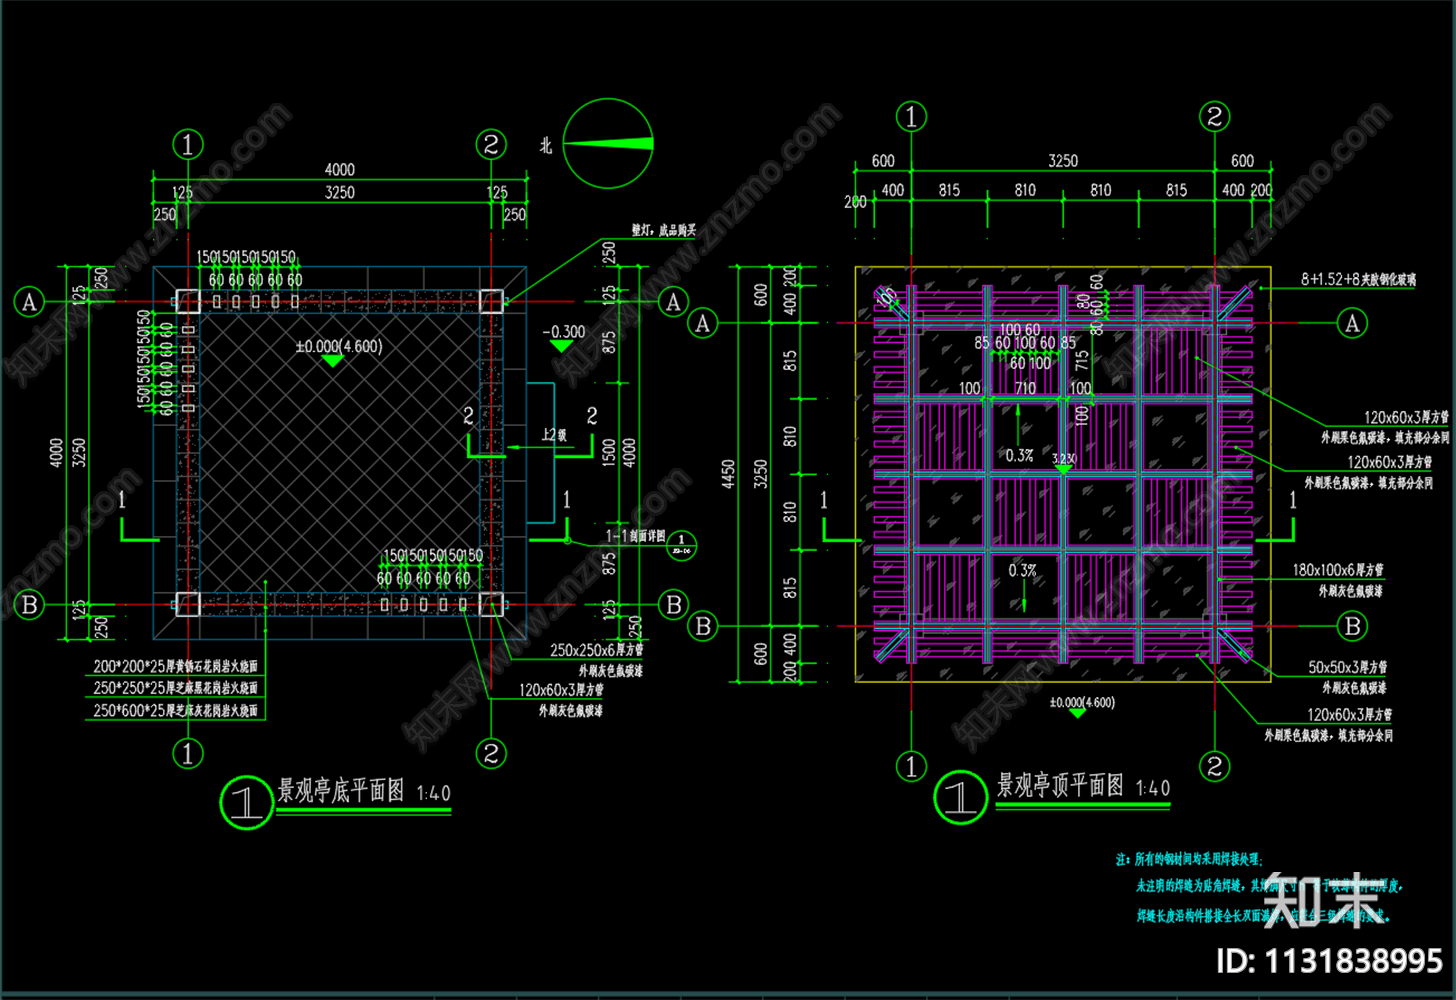Click the 12级 steps label
The height and width of the screenshot is (1000, 1456).
click(x=554, y=435)
